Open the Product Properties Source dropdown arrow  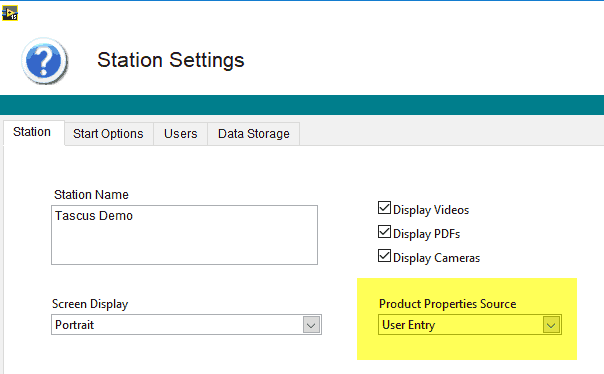(x=551, y=325)
